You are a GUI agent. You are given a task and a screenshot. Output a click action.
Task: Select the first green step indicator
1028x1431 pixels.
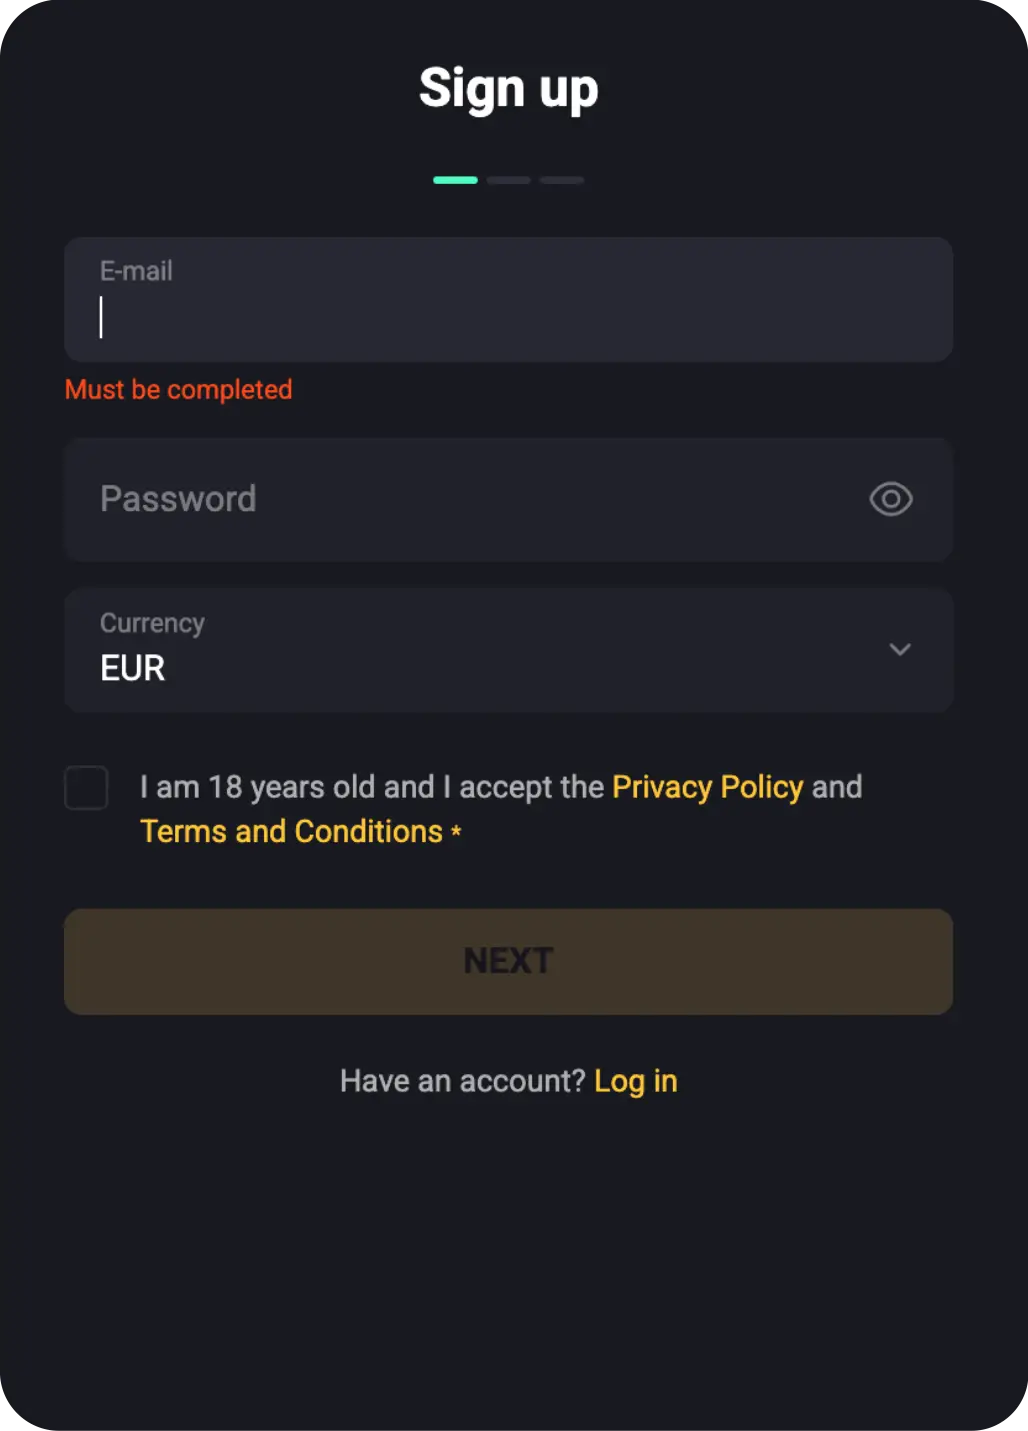click(455, 180)
